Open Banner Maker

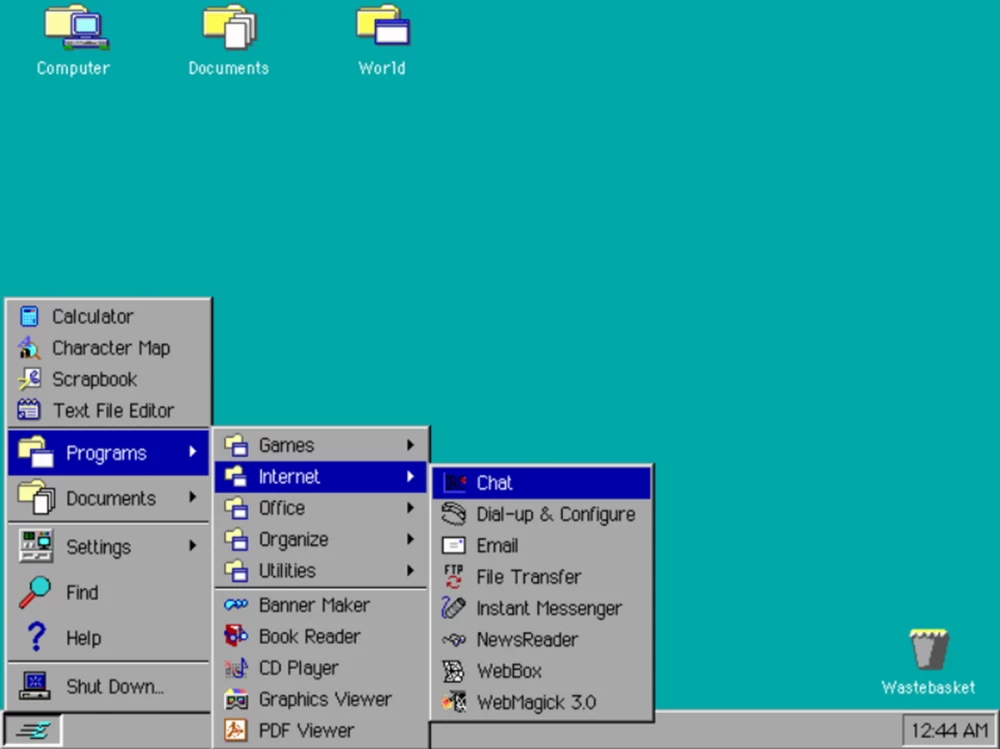coord(312,605)
